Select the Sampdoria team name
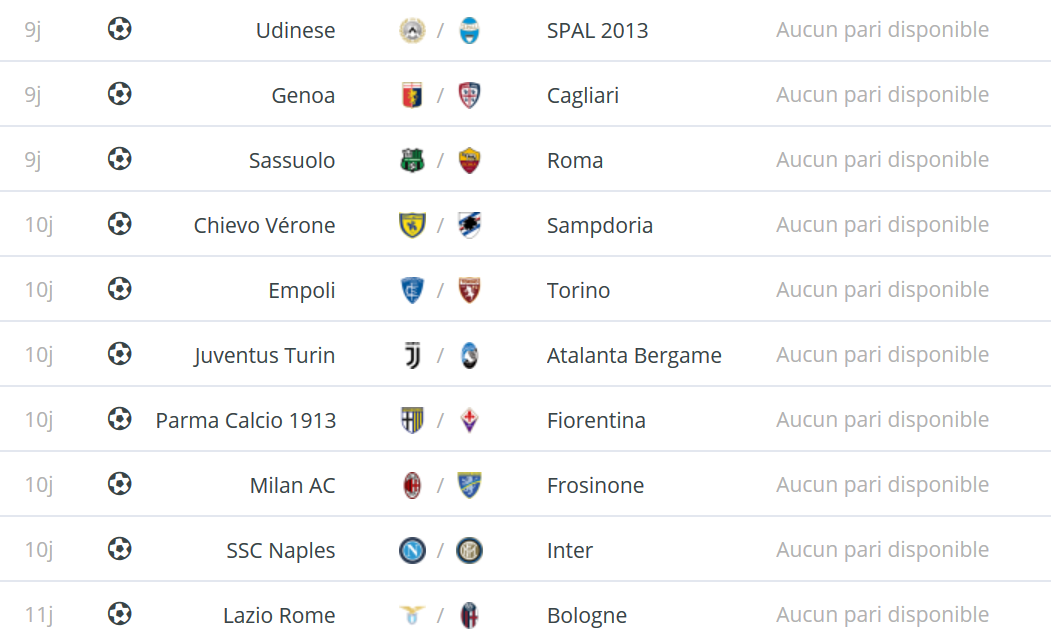 click(600, 225)
